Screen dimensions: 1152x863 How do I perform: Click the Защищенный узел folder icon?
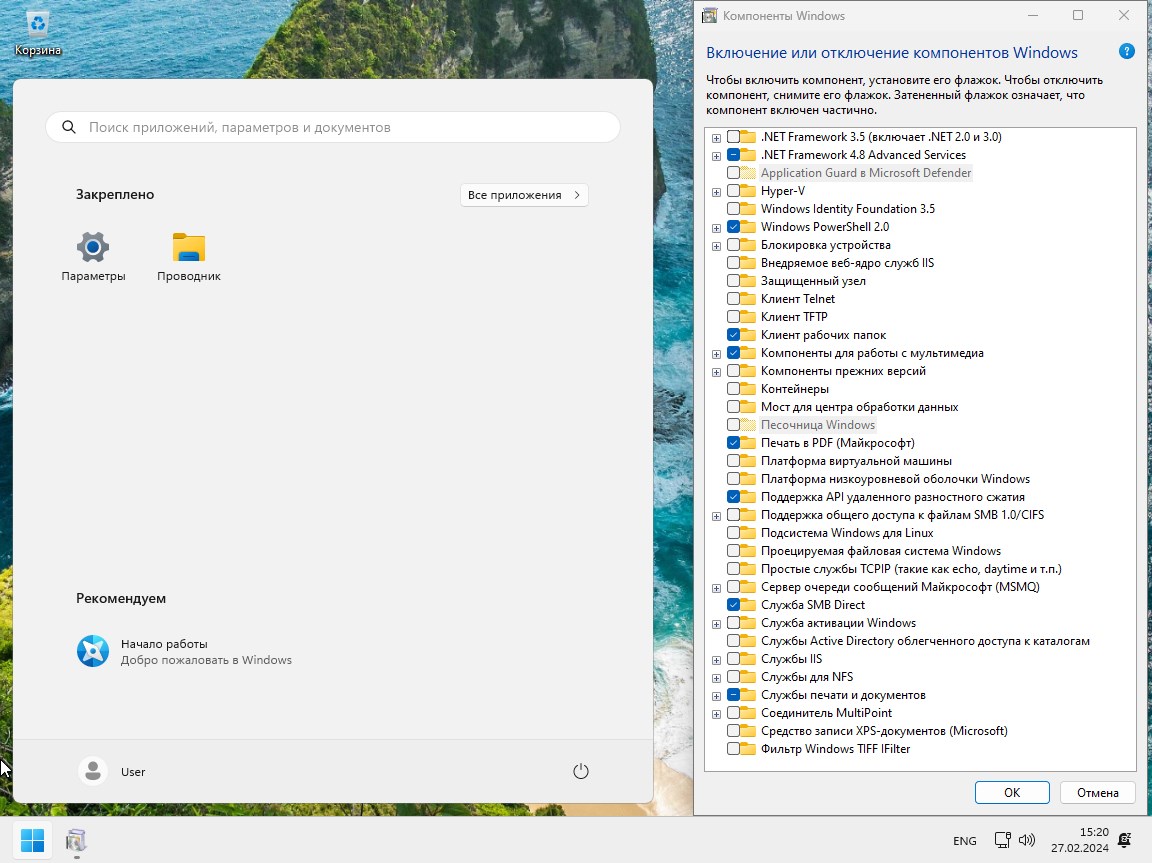(748, 281)
